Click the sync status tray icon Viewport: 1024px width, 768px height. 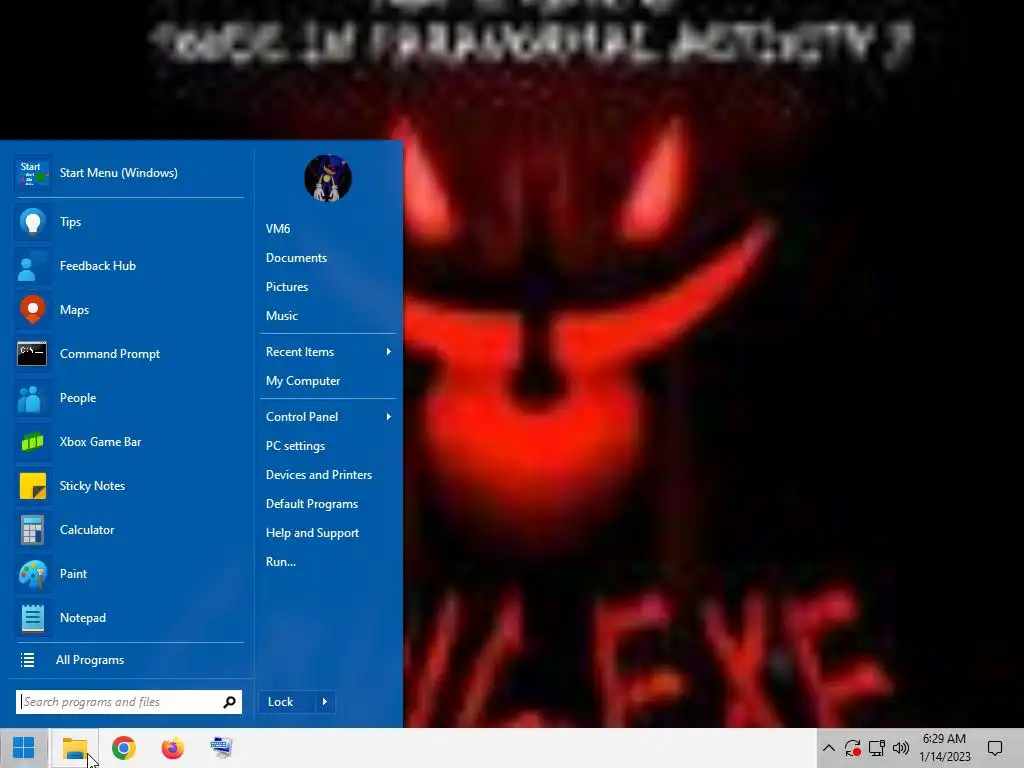[x=852, y=748]
